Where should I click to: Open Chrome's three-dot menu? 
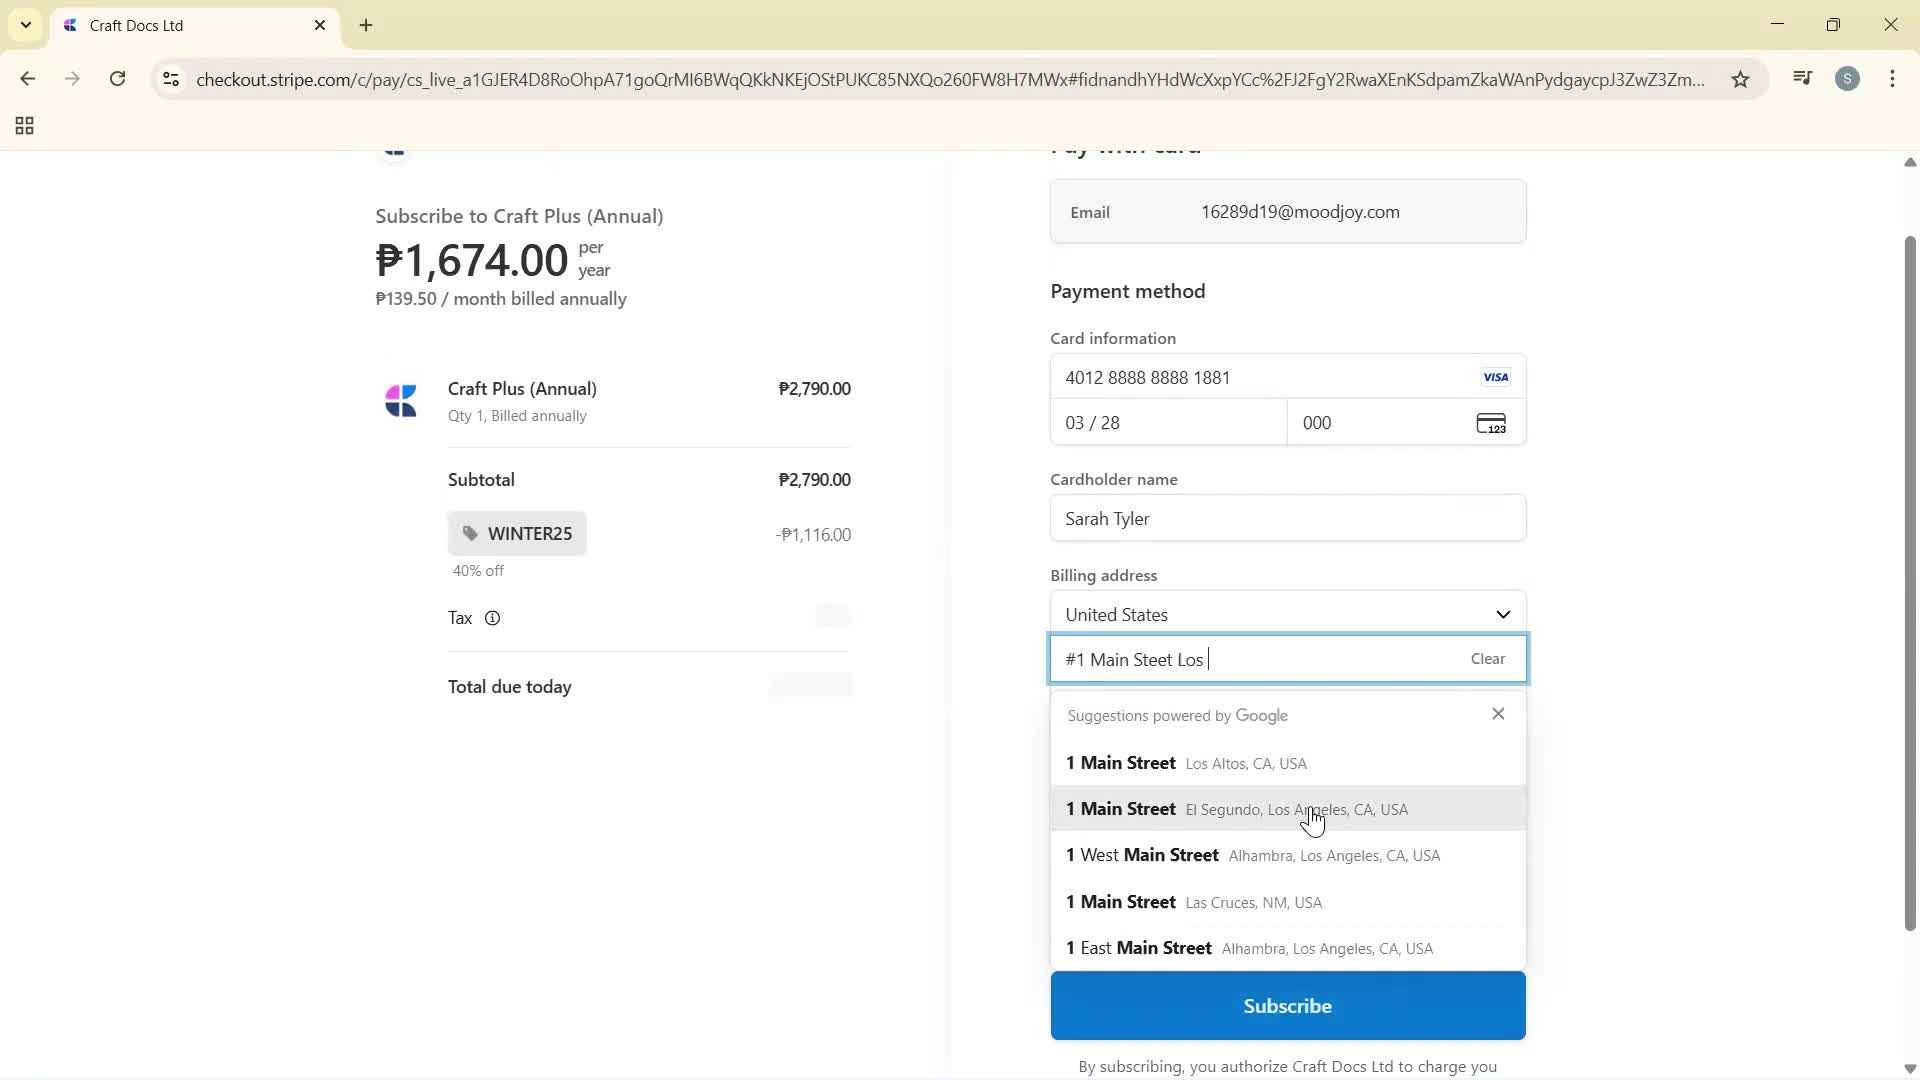click(x=1893, y=79)
